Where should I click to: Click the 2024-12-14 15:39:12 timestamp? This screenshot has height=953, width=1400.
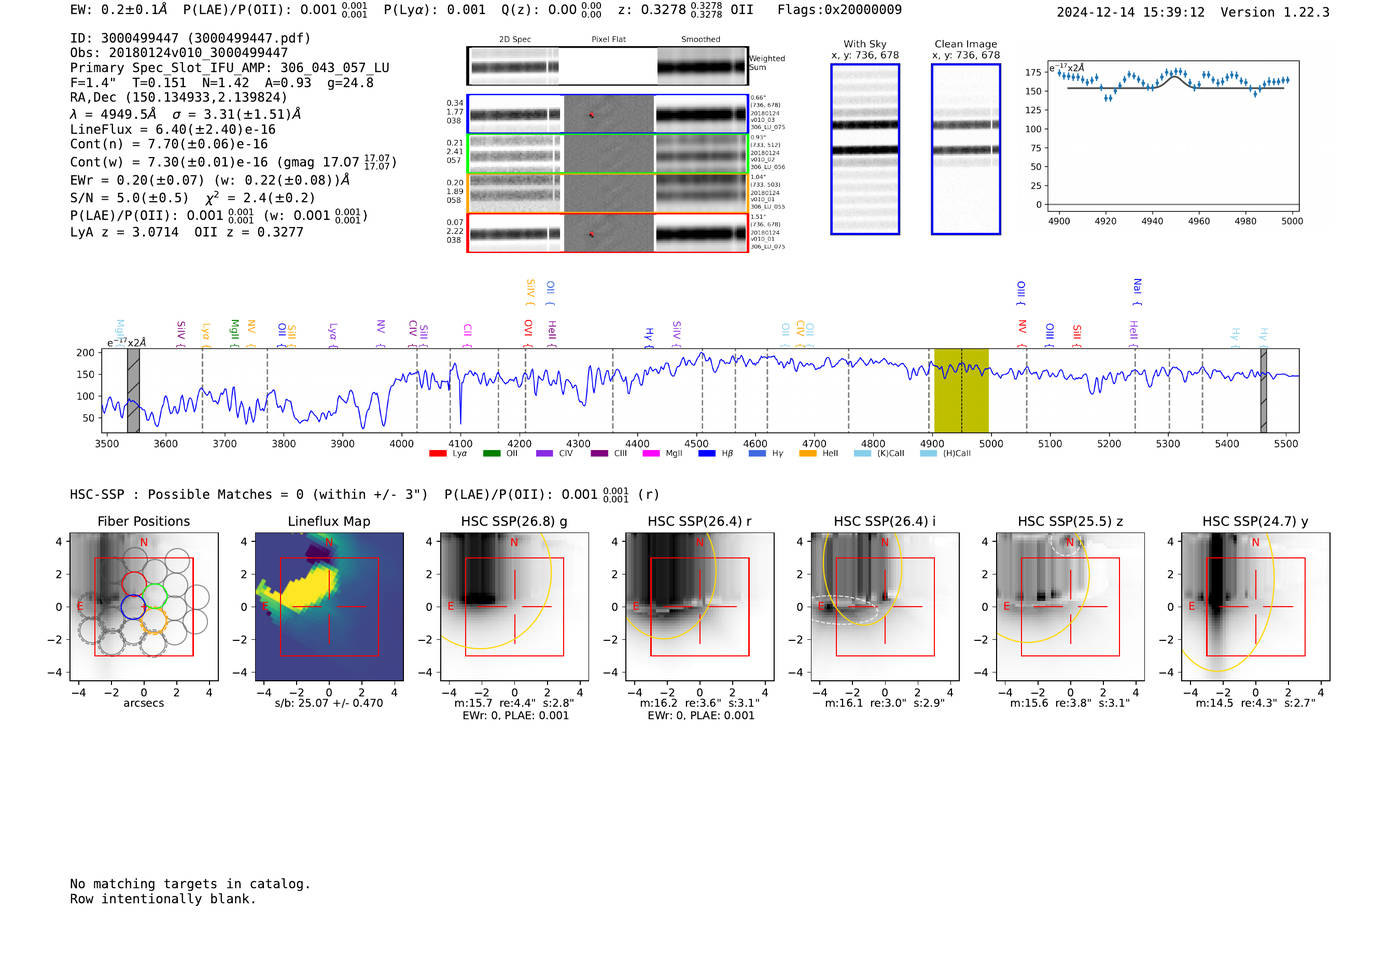(x=1131, y=12)
